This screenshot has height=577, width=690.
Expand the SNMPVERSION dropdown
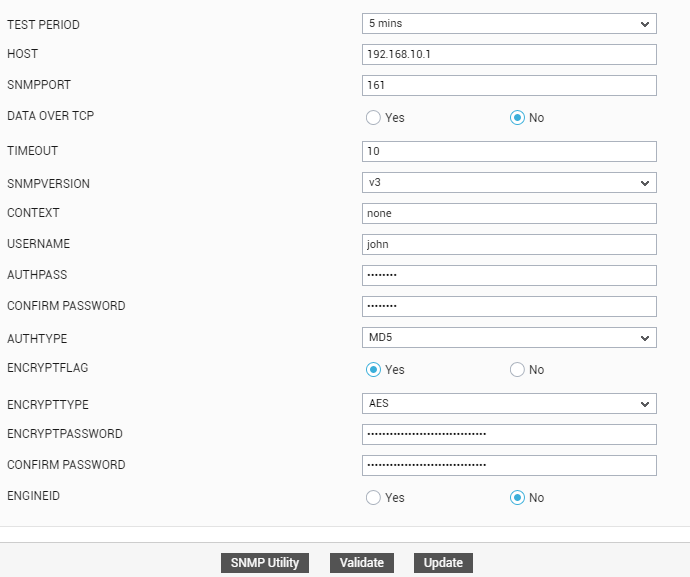[x=509, y=182]
